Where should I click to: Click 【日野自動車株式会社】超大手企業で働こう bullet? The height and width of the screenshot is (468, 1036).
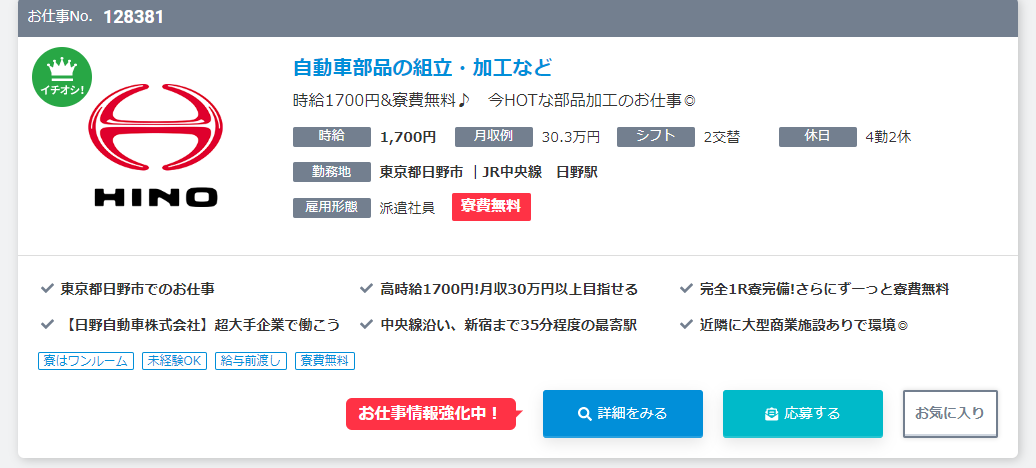coord(200,325)
